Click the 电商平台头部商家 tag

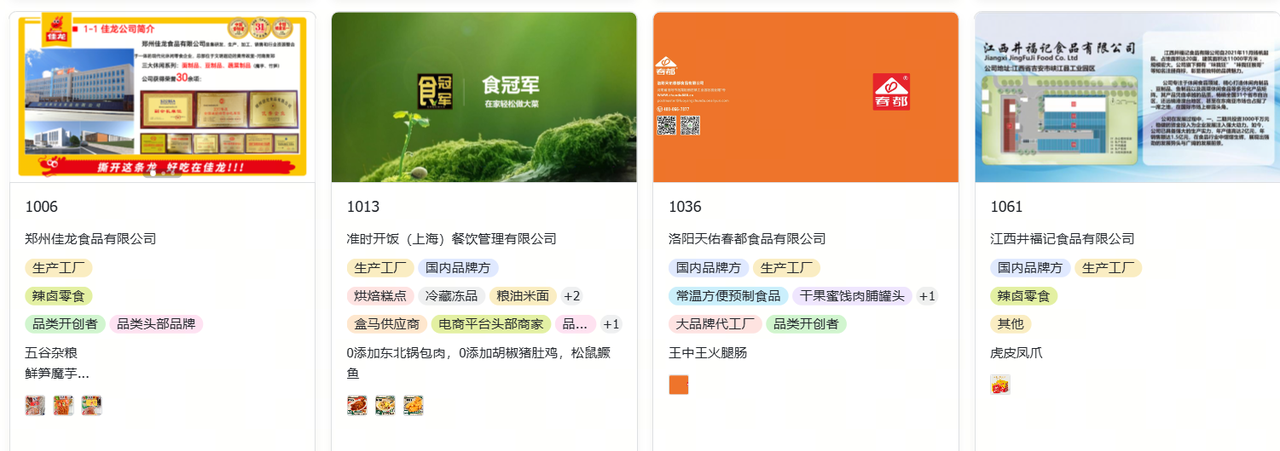491,324
